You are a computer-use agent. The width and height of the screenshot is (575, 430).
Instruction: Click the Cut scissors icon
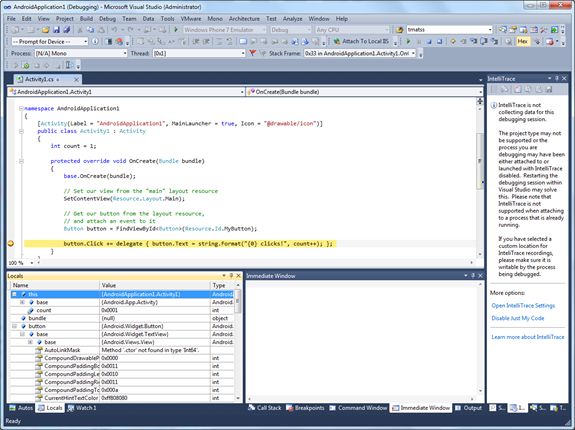coord(80,30)
